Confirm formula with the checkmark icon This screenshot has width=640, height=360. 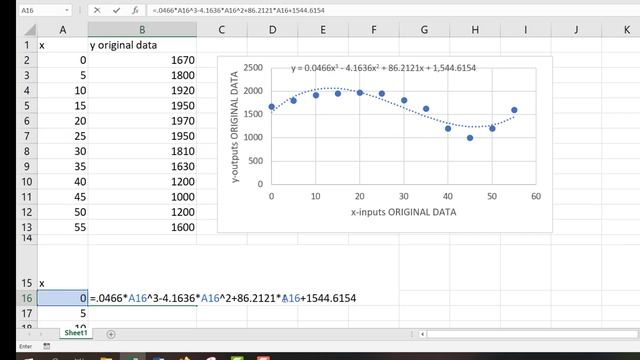(116, 10)
